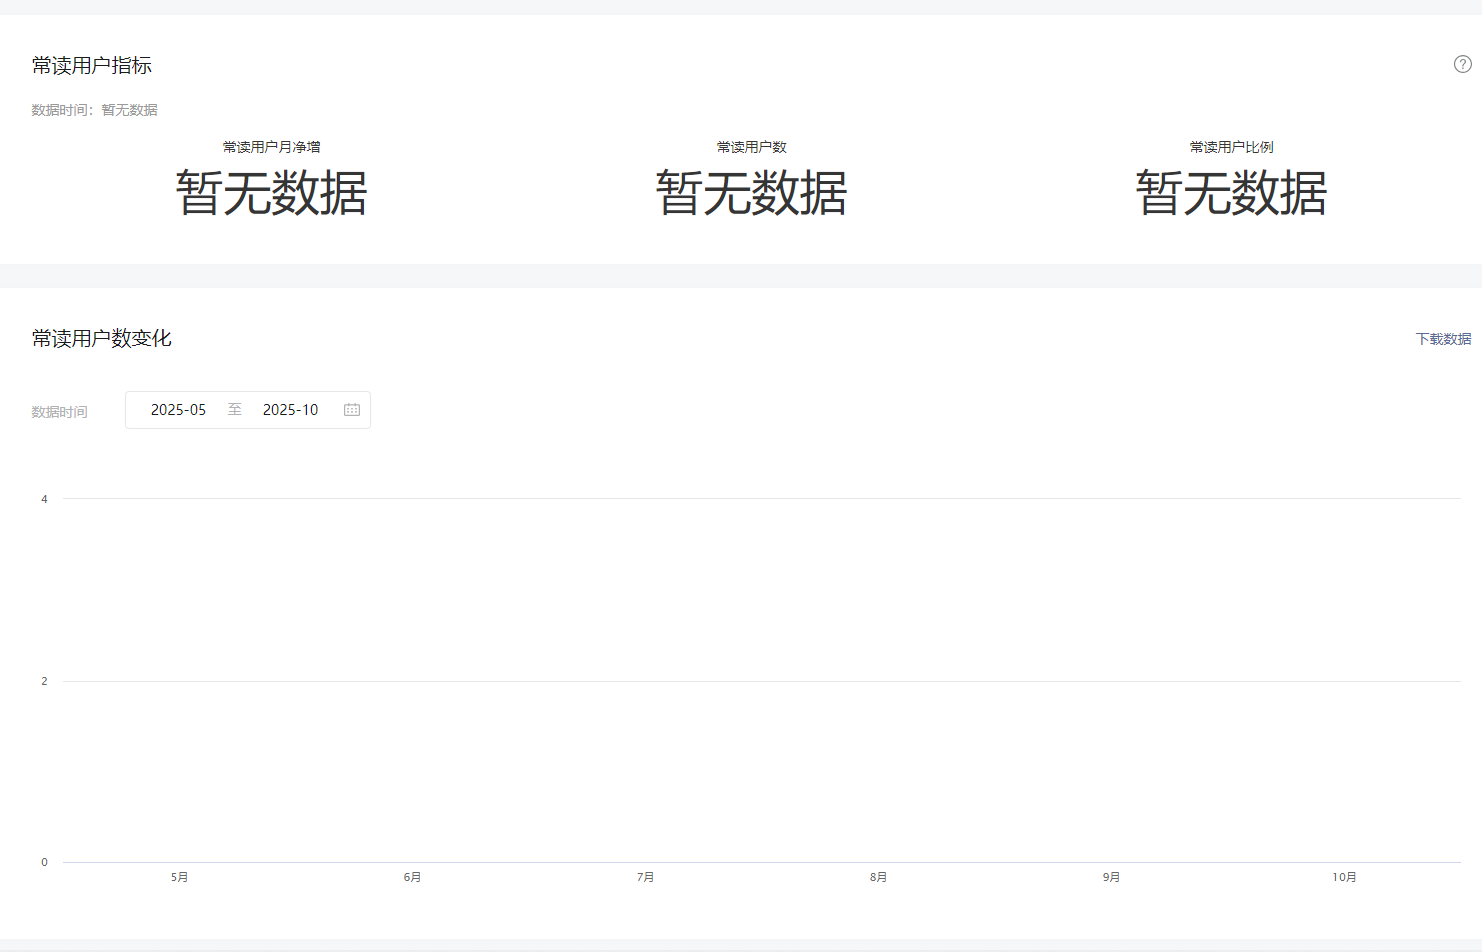The height and width of the screenshot is (952, 1482).
Task: Click the y-axis value 2 gridline label
Action: pos(44,681)
